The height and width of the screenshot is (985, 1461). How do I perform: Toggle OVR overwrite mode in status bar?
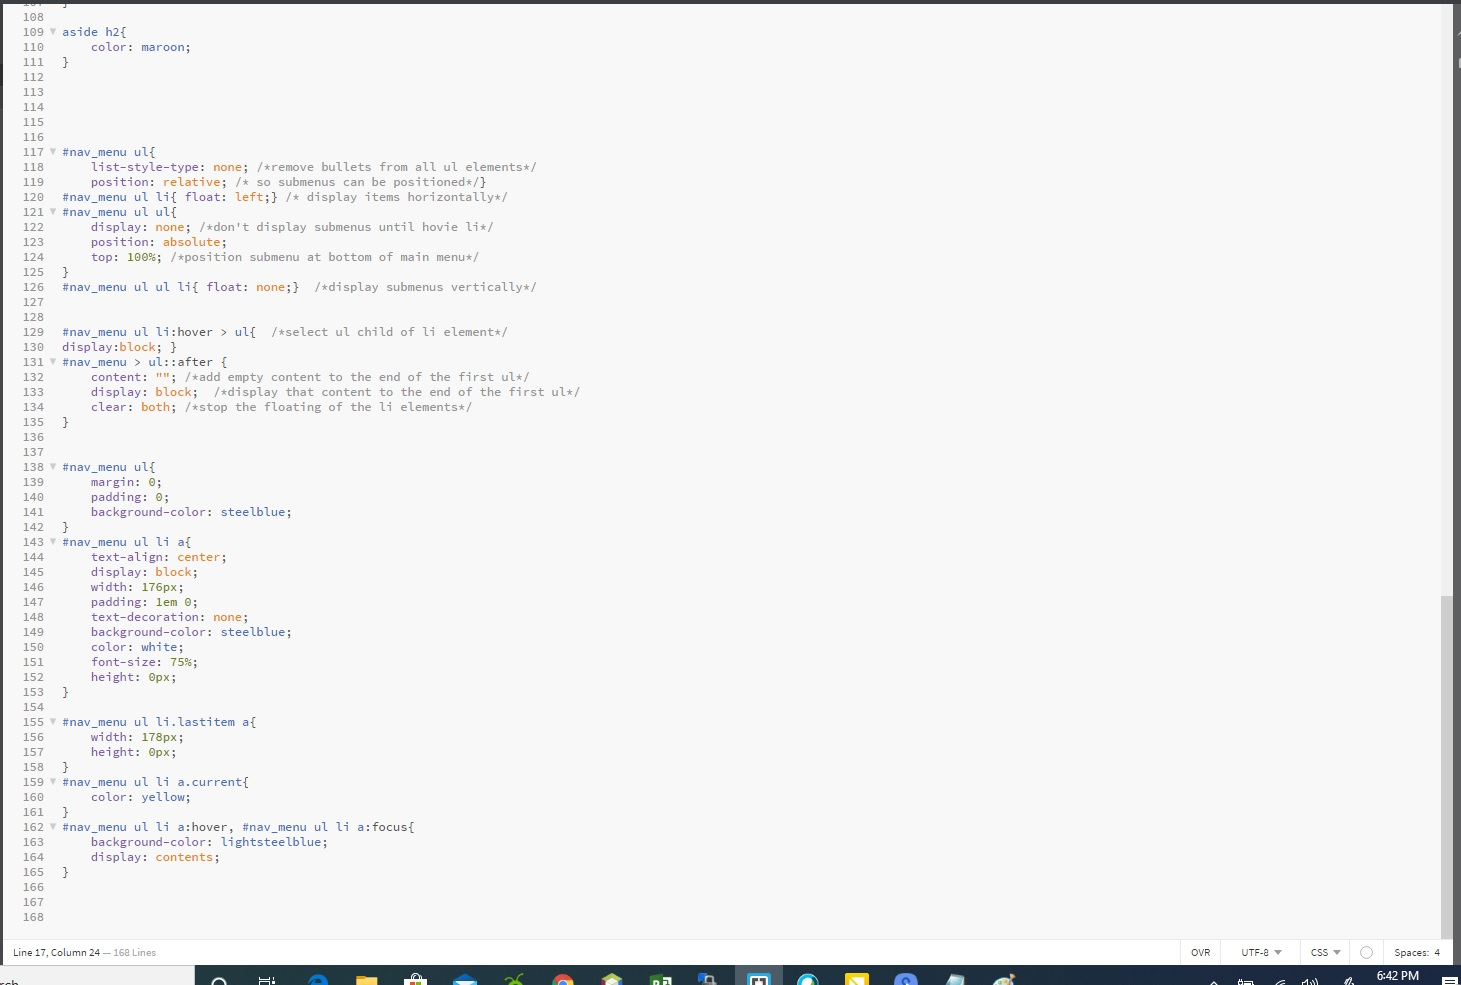point(1200,953)
